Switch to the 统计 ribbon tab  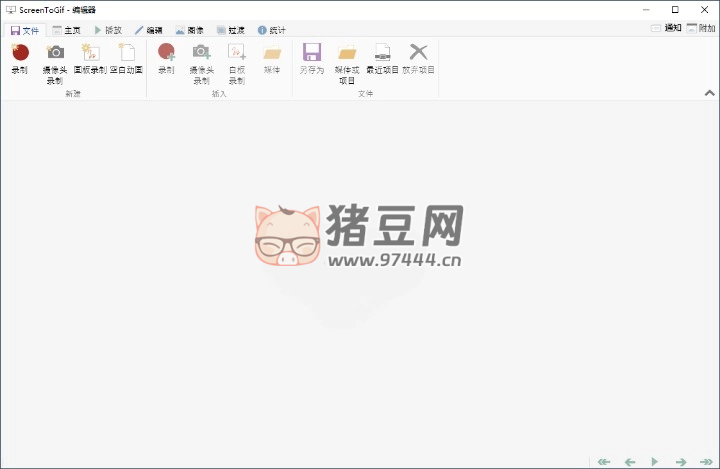tap(271, 30)
